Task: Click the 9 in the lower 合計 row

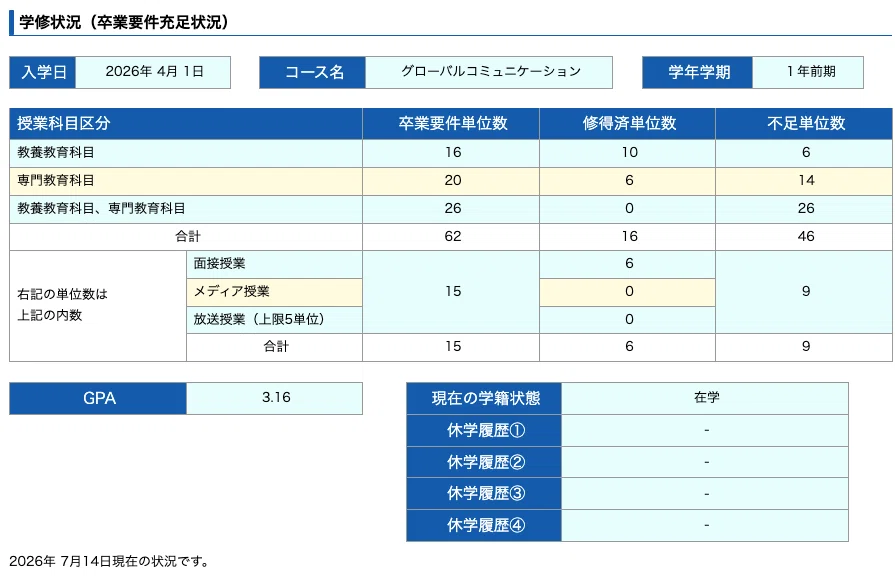Action: point(804,347)
